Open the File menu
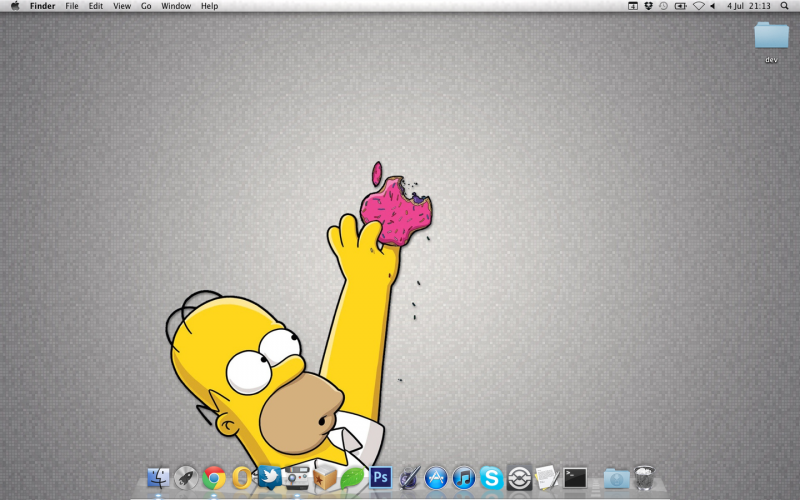The height and width of the screenshot is (500, 800). tap(72, 6)
